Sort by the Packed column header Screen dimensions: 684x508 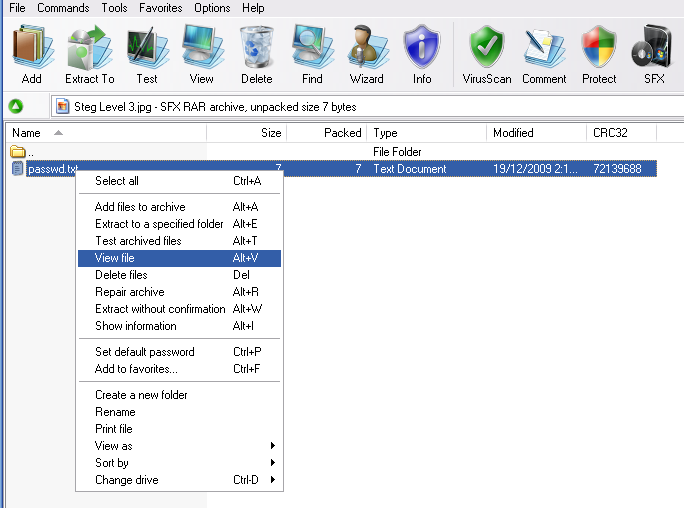327,133
